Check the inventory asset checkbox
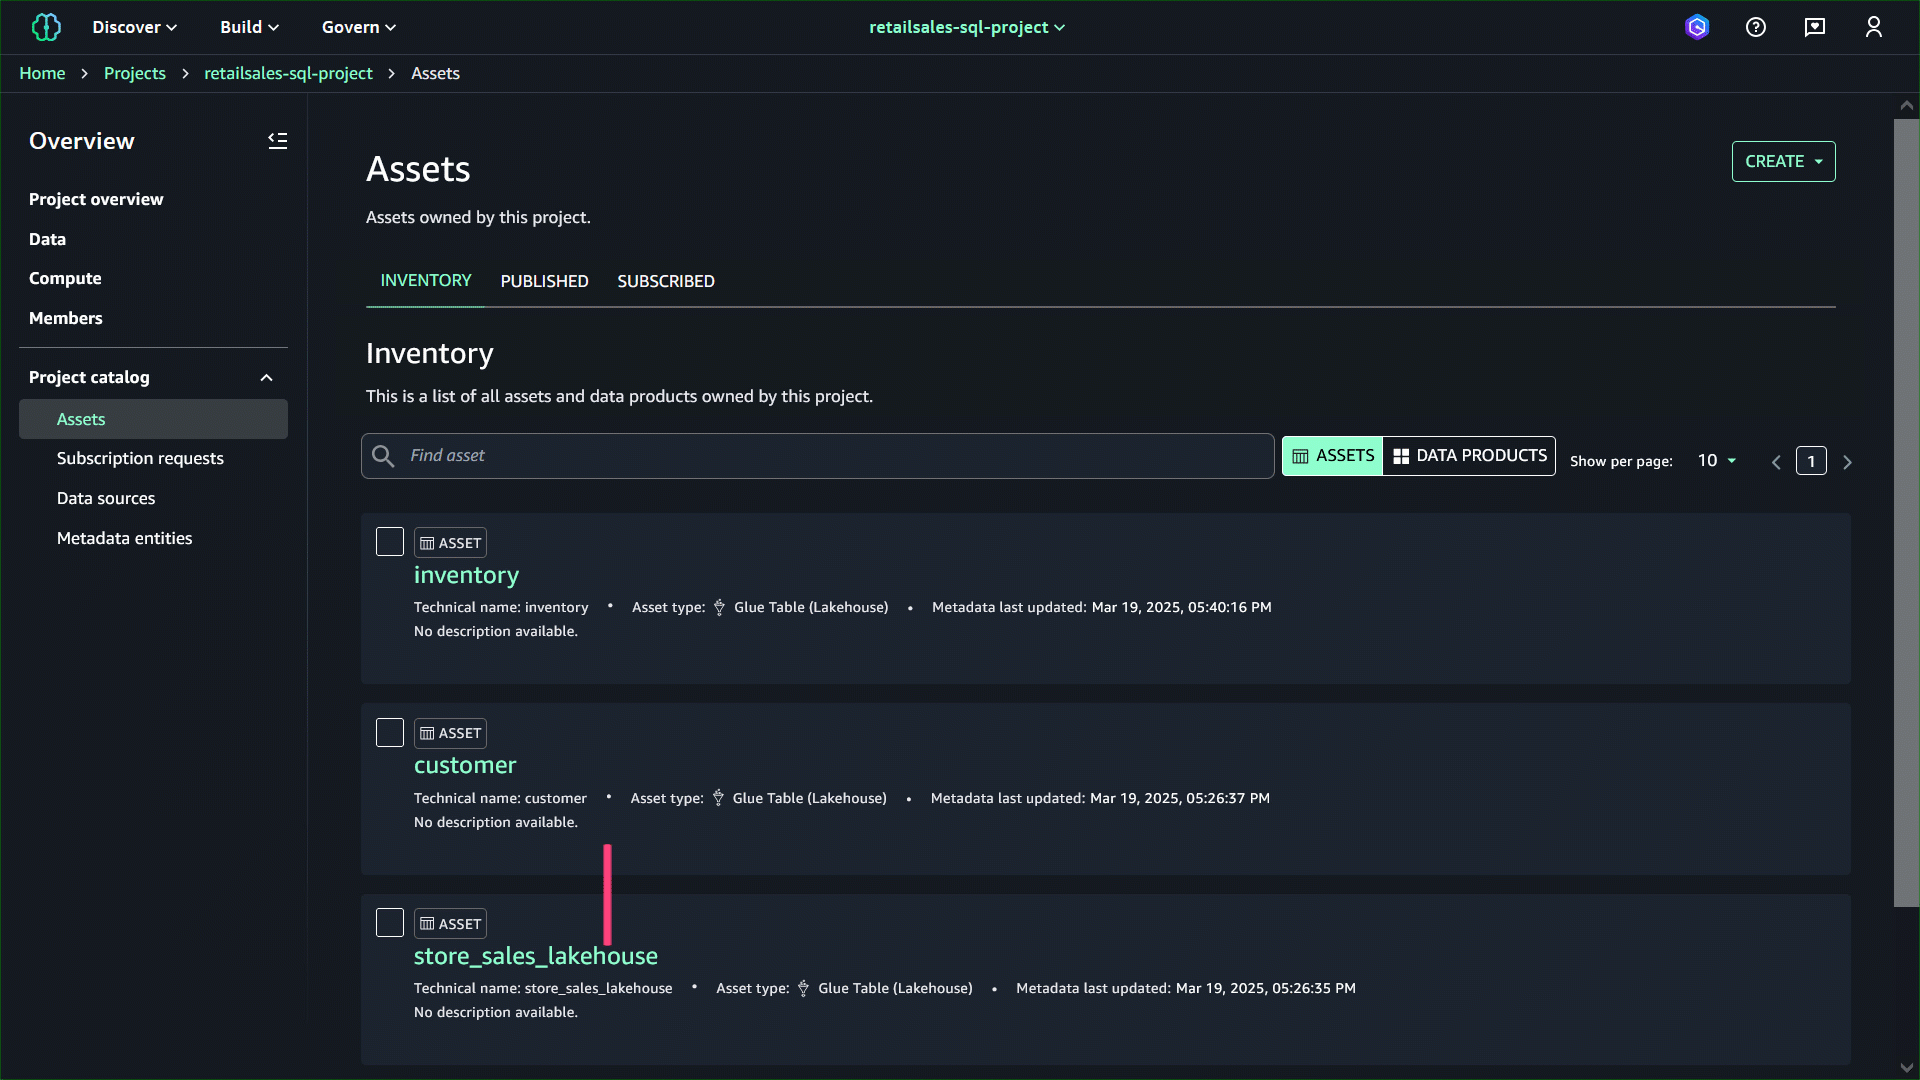This screenshot has height=1080, width=1920. pos(390,542)
